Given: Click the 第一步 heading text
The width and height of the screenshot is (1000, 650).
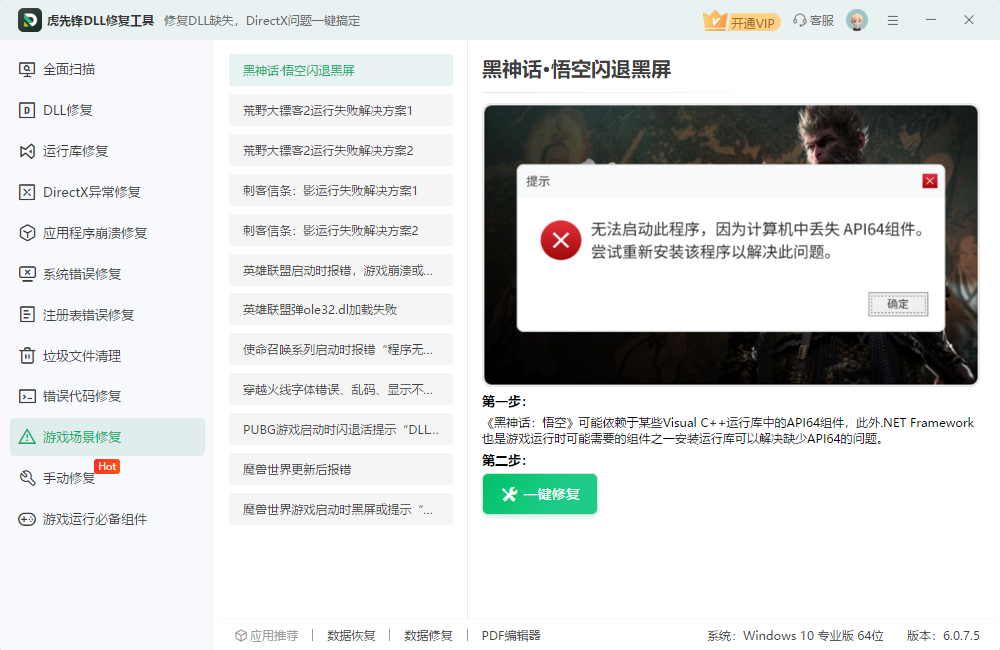Looking at the screenshot, I should (x=504, y=401).
